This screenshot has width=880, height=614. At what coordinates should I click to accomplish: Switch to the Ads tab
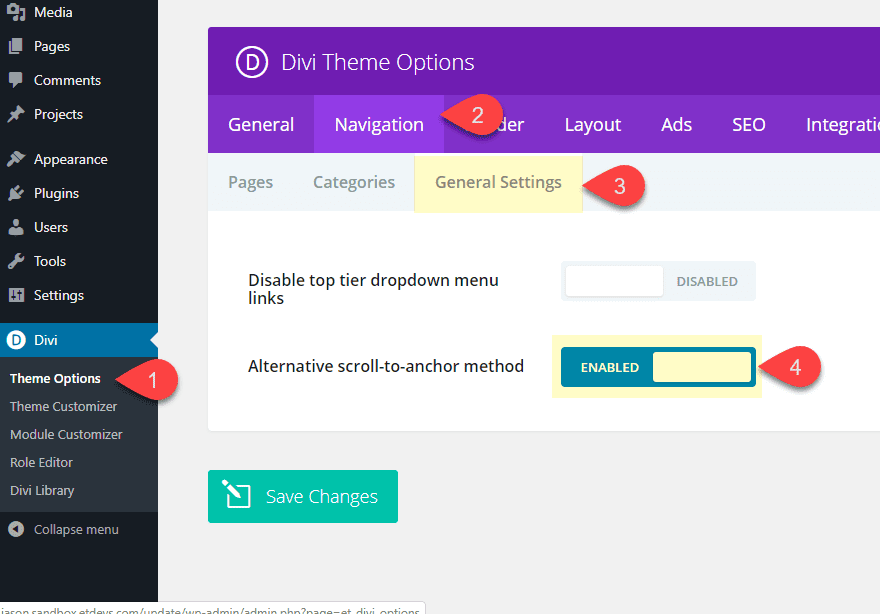[676, 124]
